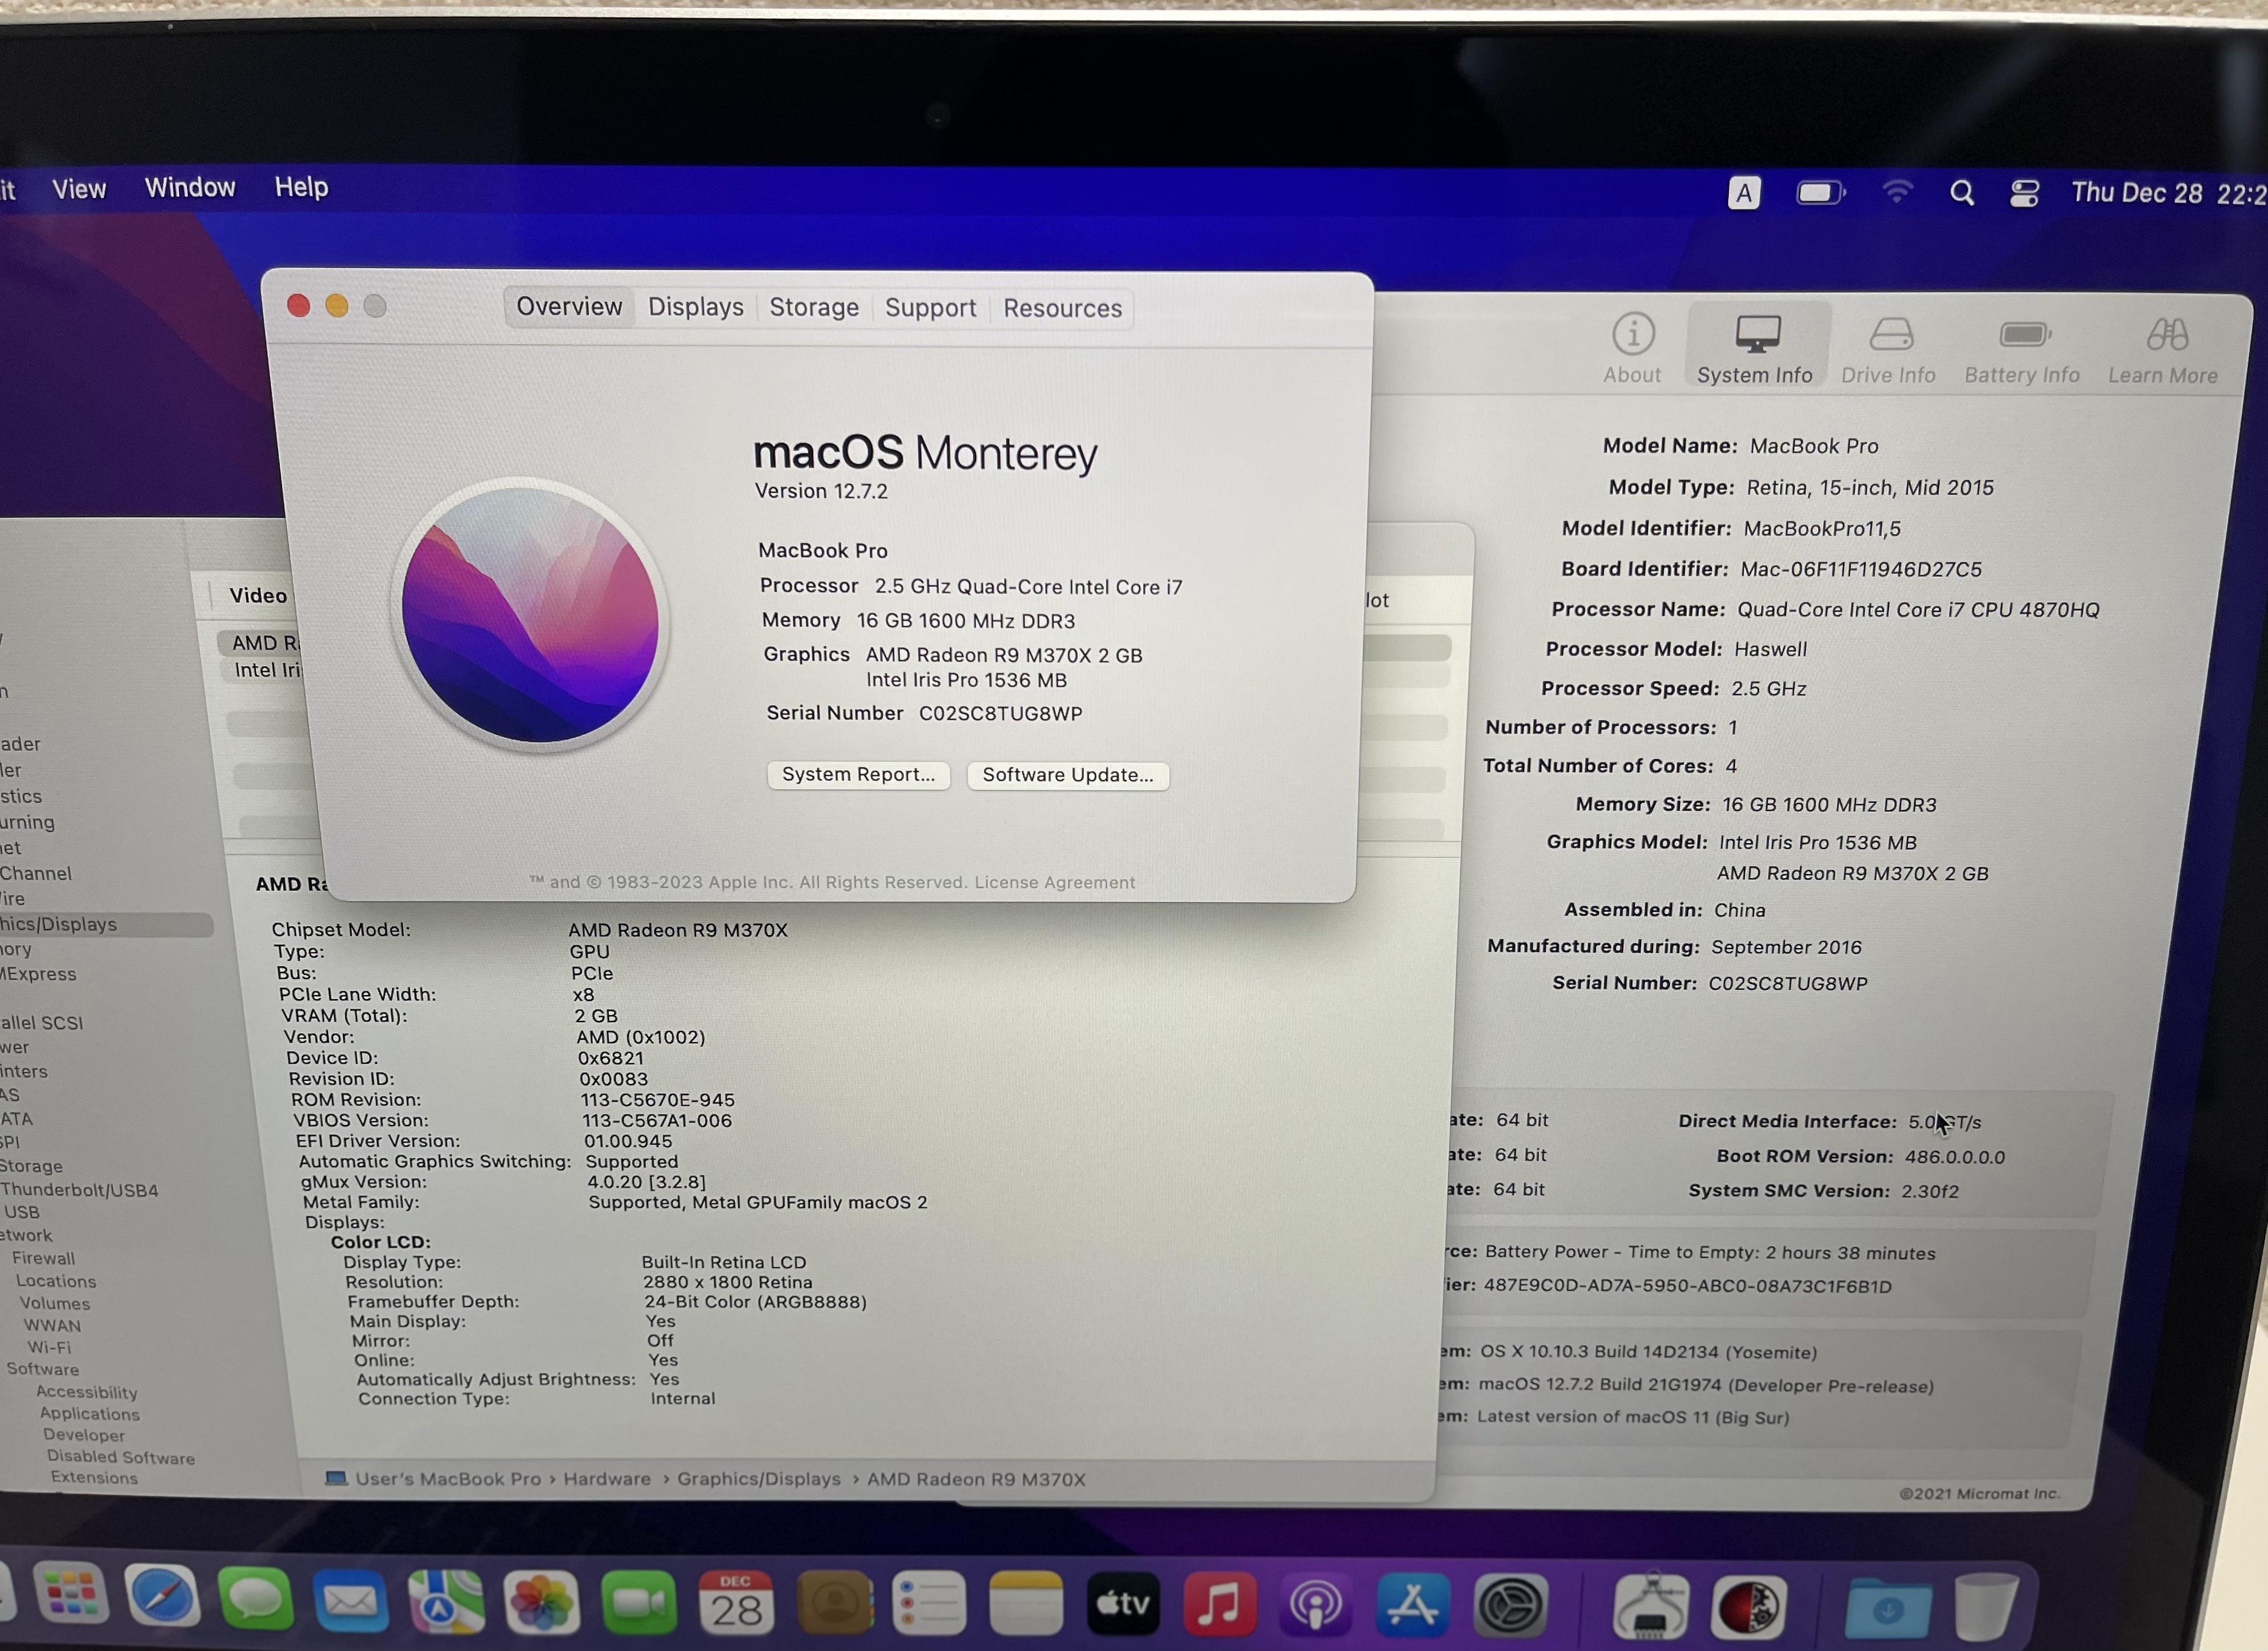
Task: Open Calendar showing Dec 28
Action: pyautogui.click(x=736, y=1604)
